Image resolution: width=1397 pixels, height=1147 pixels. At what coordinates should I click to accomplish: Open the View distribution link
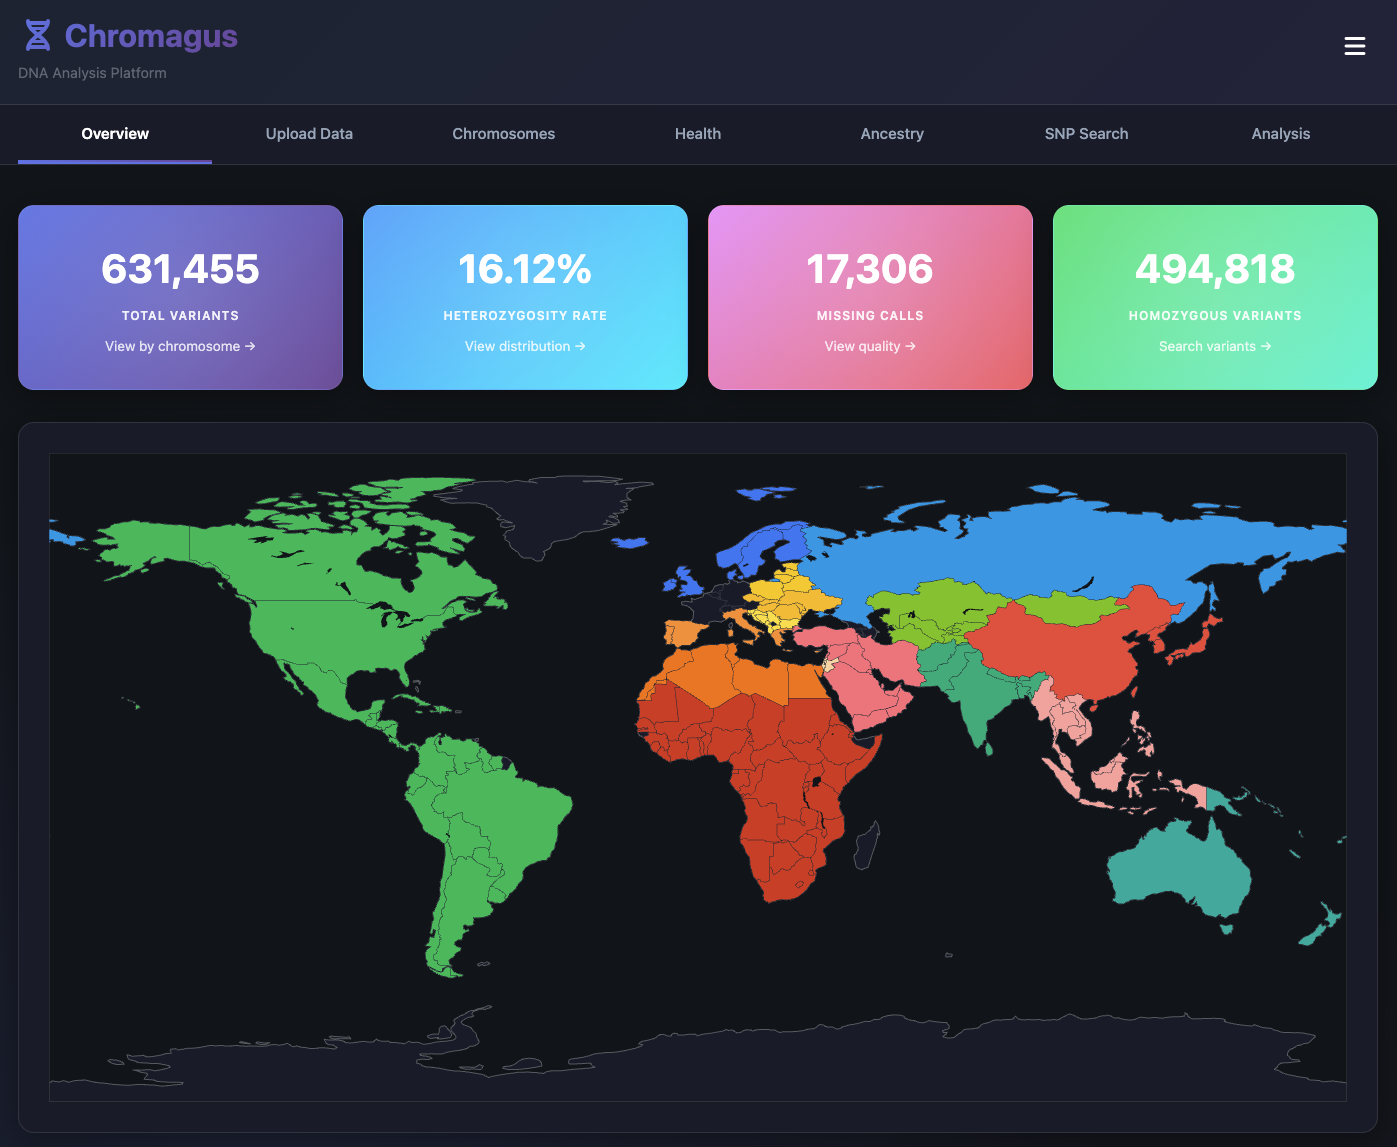click(x=524, y=346)
